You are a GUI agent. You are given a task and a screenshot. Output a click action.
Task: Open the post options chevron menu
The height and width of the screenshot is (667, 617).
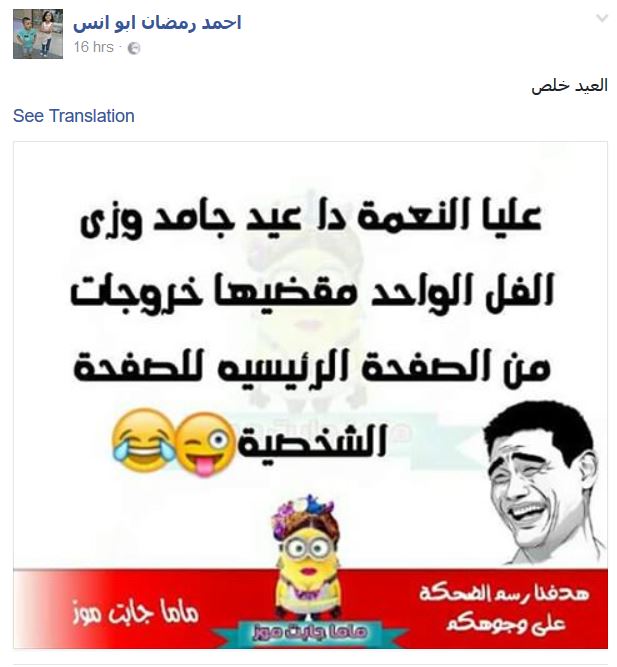602,18
